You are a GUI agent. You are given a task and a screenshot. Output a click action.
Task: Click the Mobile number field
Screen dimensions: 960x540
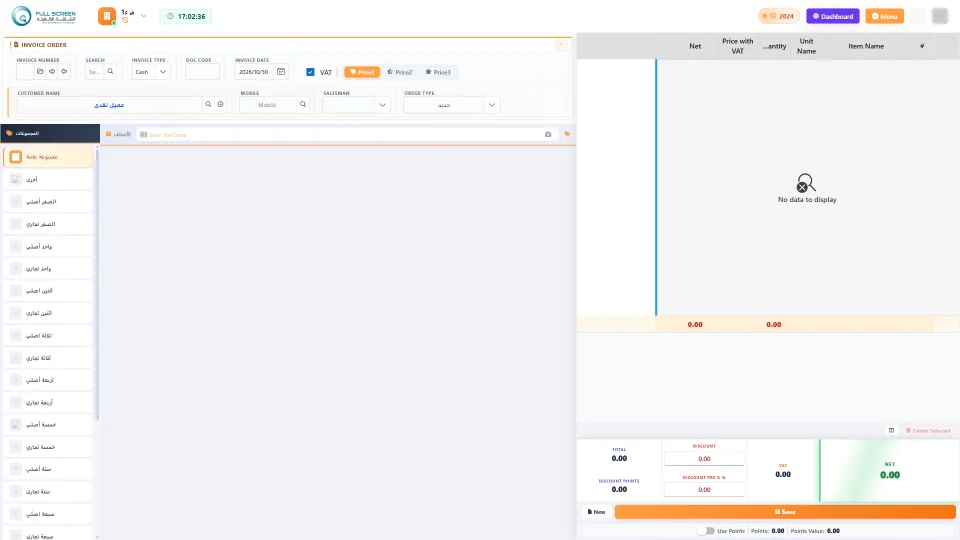(268, 105)
